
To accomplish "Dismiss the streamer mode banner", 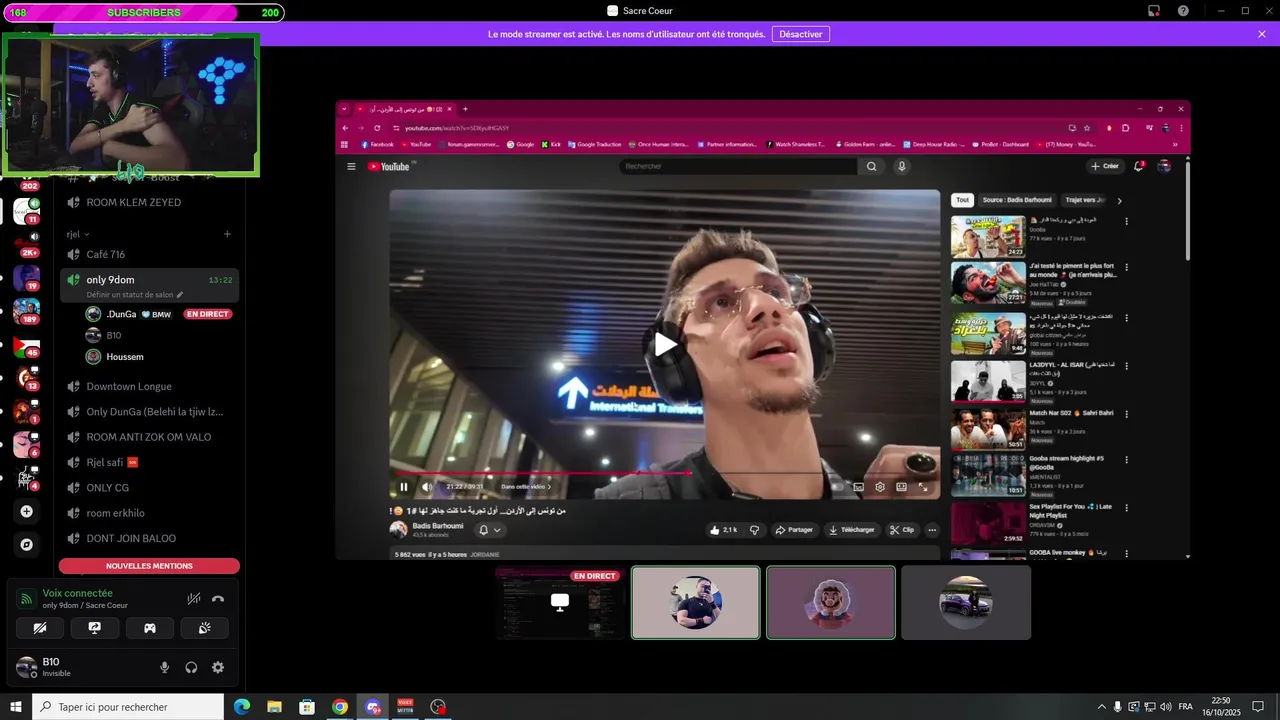I will click(1262, 34).
